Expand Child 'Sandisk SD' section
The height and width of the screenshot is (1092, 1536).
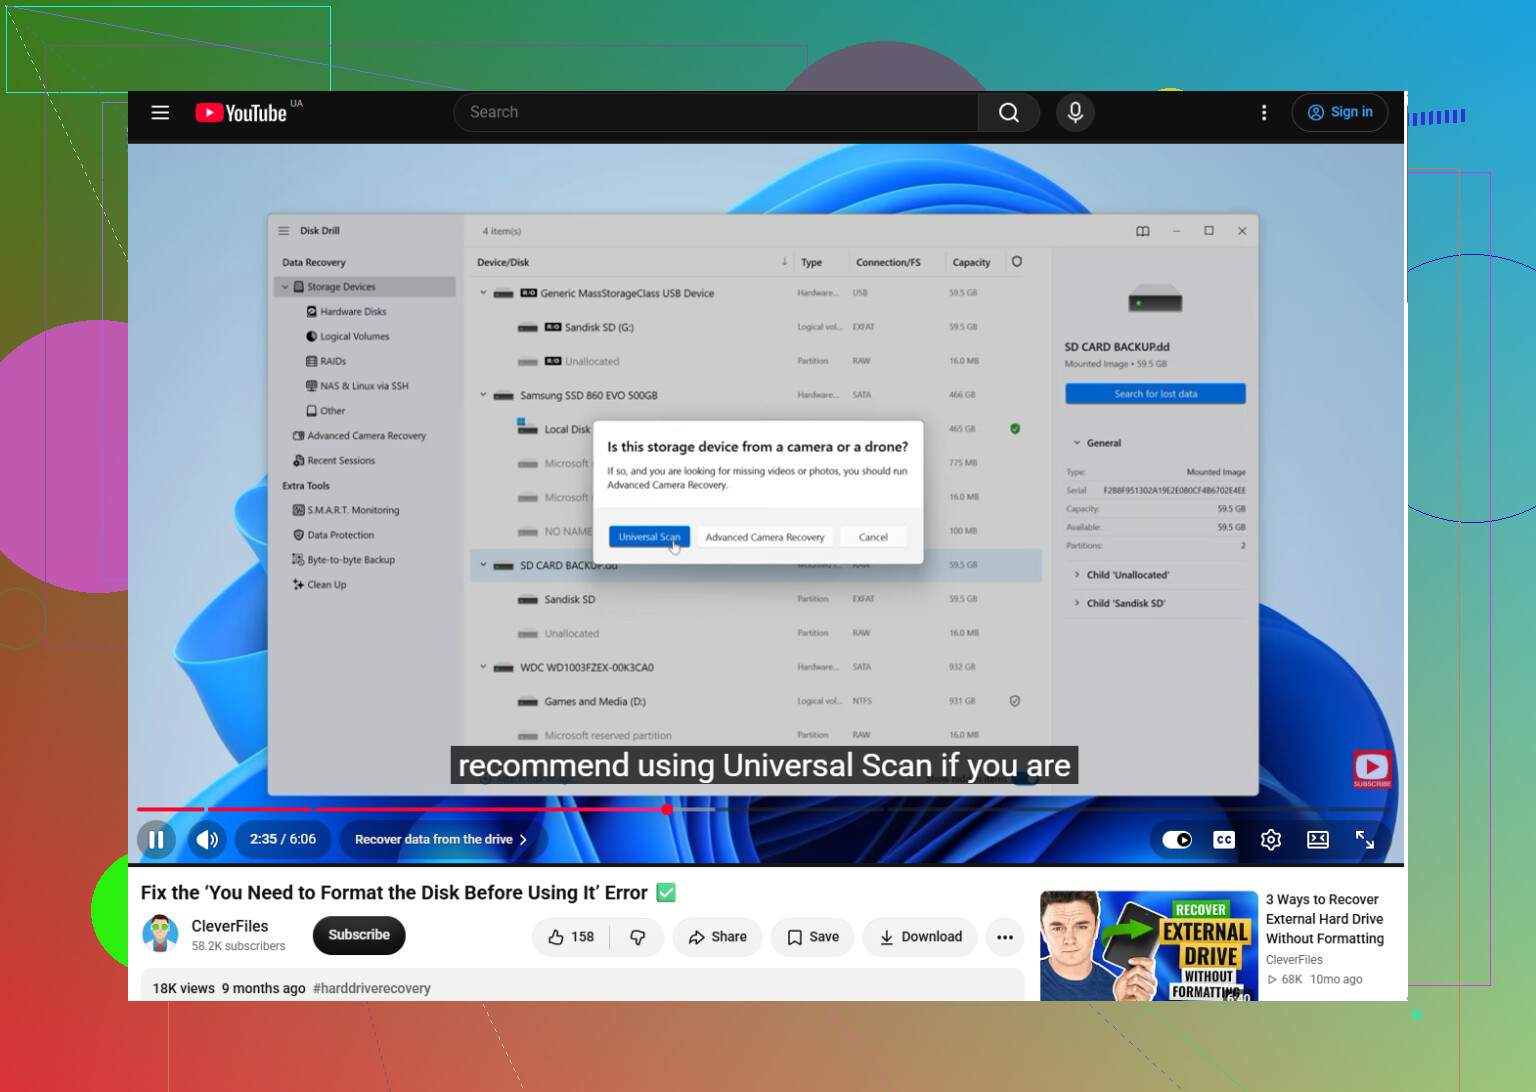[x=1077, y=603]
